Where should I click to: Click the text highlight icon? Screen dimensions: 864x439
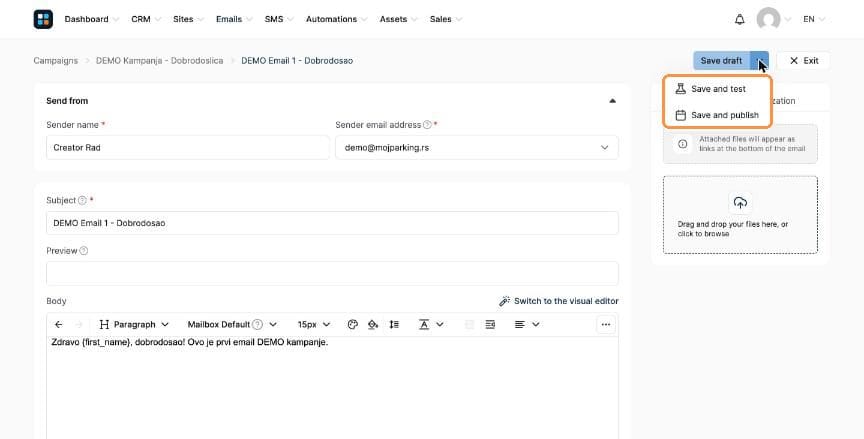coord(424,324)
